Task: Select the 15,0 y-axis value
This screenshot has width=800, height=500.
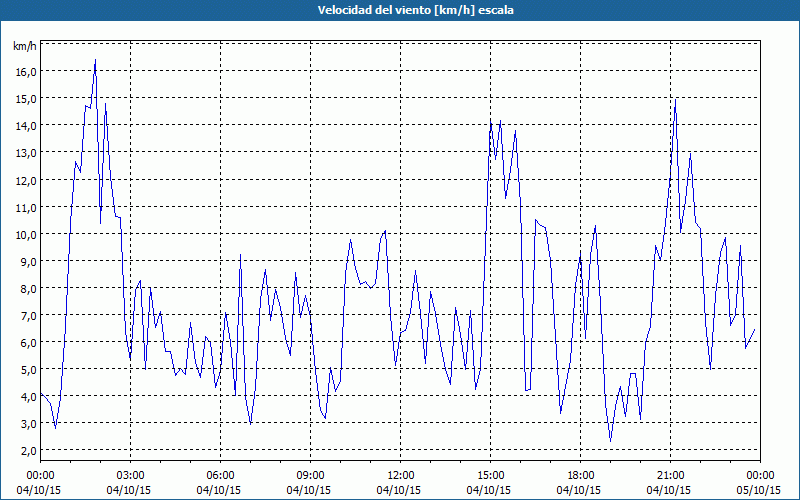Action: 26,98
